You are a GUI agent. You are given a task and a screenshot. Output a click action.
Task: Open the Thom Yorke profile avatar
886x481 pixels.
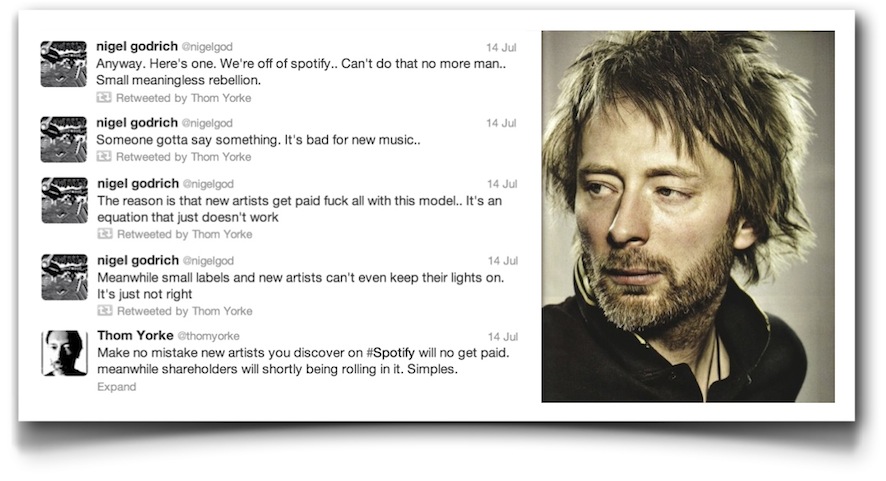pyautogui.click(x=64, y=353)
